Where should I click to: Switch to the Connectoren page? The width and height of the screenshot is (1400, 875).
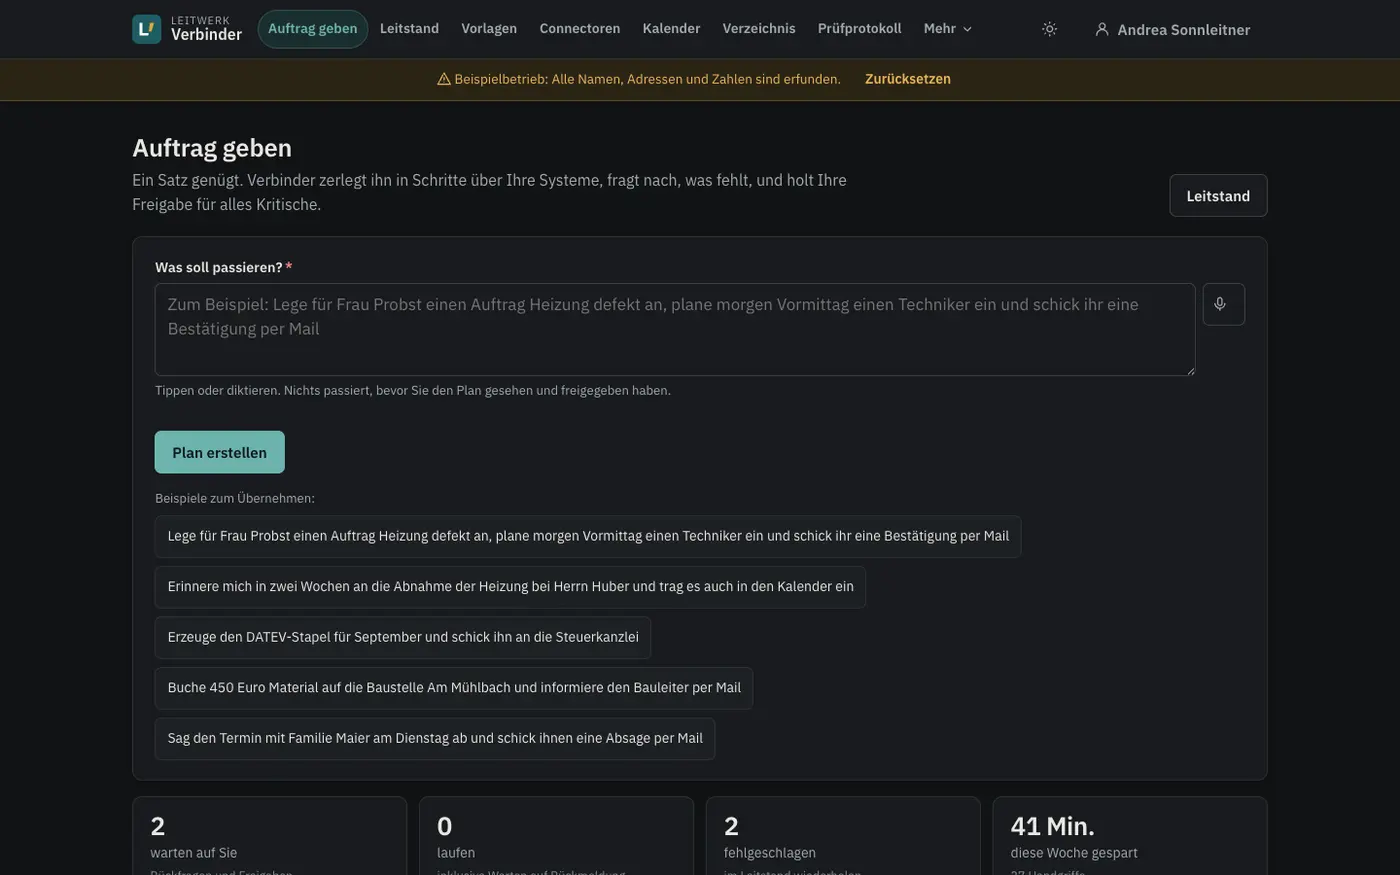click(x=580, y=29)
